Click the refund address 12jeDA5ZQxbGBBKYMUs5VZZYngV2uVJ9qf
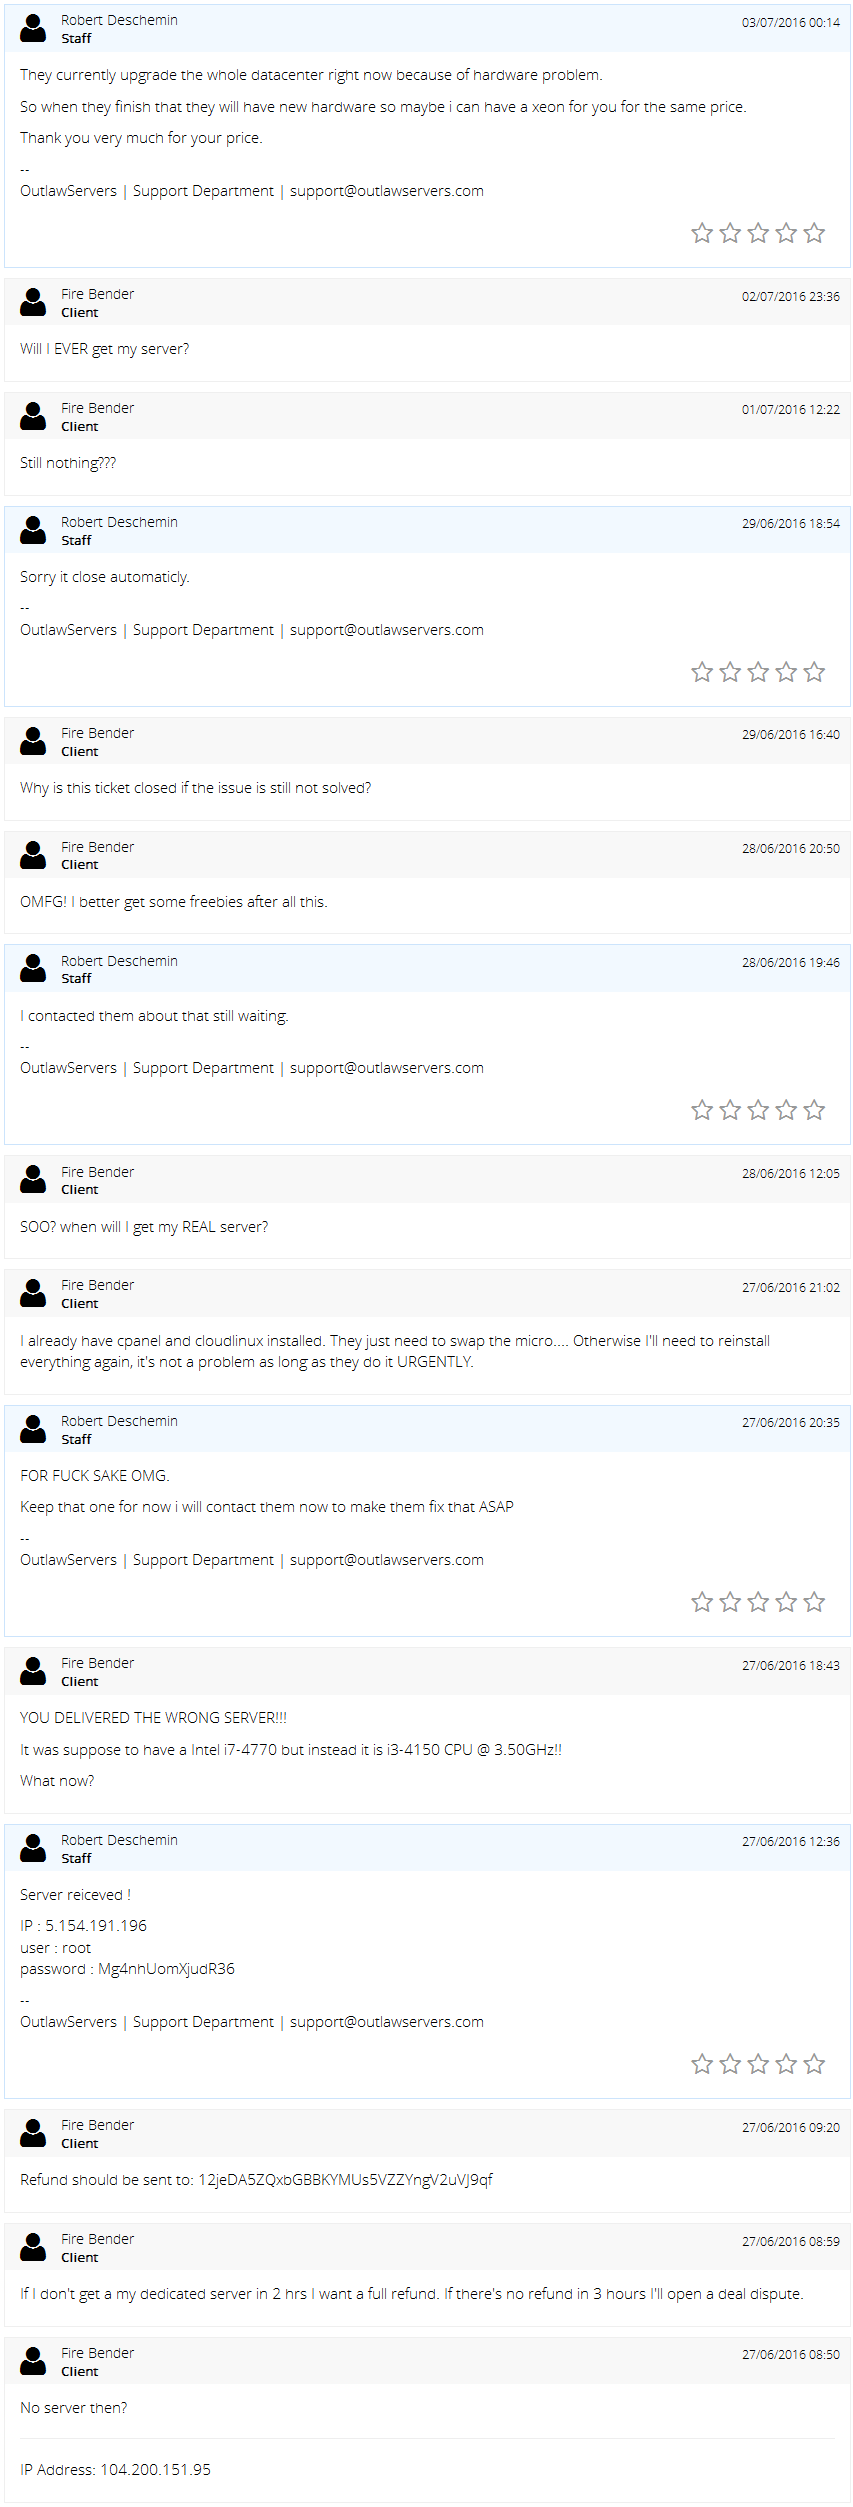Viewport: 853px width, 2507px height. (345, 2180)
